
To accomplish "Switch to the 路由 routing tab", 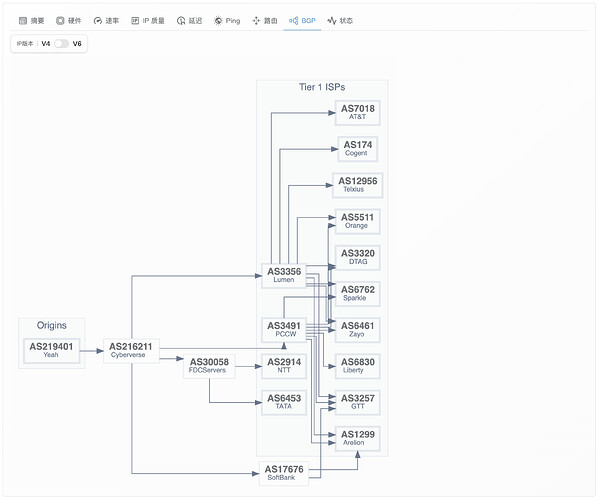I will click(x=265, y=21).
